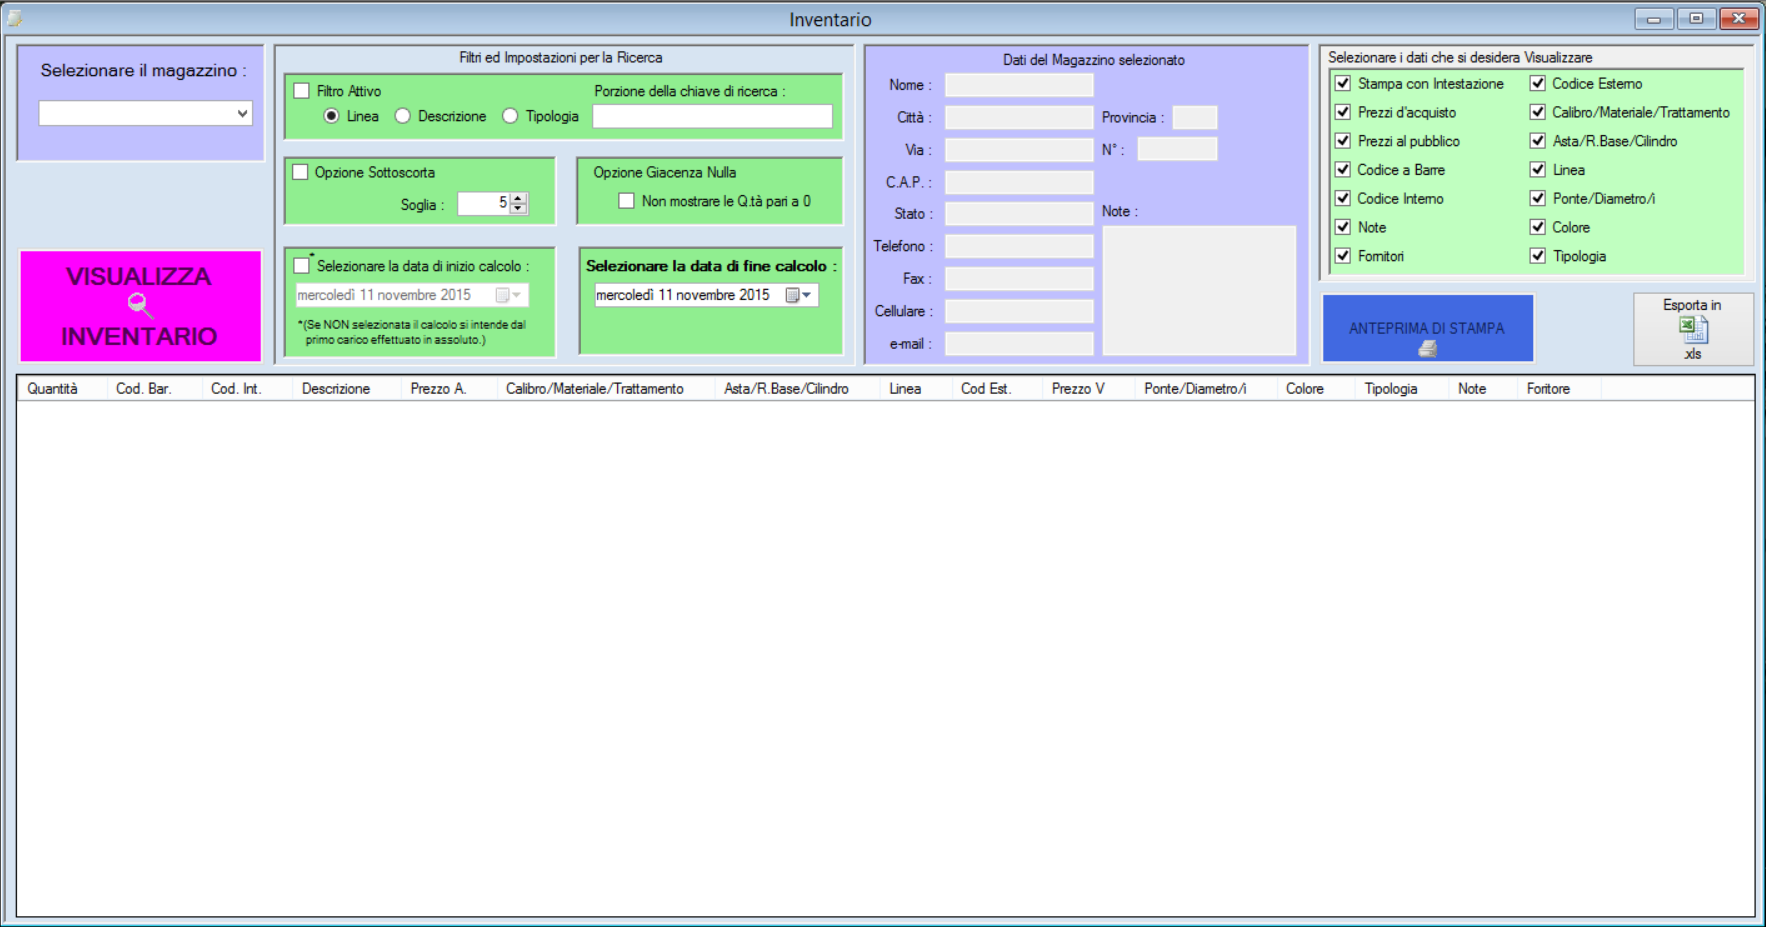This screenshot has height=927, width=1766.
Task: Minimize the Inventario window
Action: click(x=1654, y=18)
